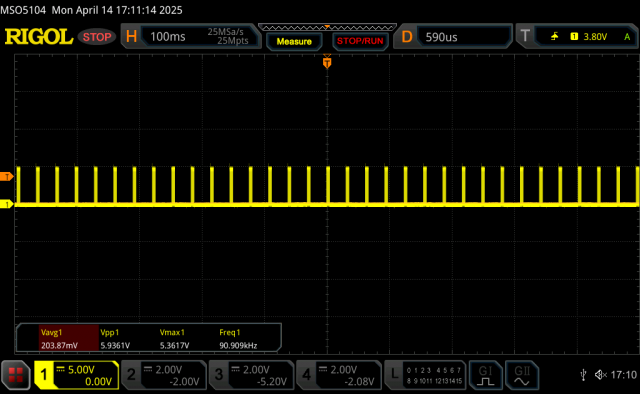The image size is (640, 394).
Task: Click the RIGOL logo
Action: coord(39,37)
